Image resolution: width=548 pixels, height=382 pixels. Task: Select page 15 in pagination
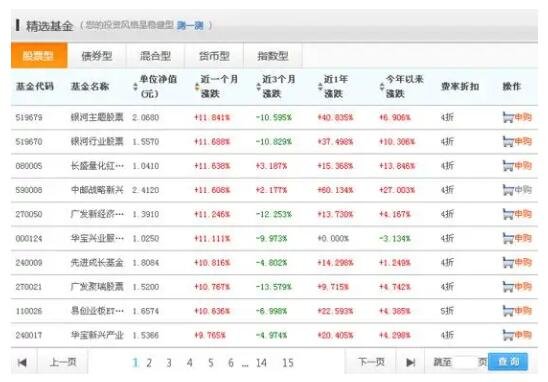pyautogui.click(x=288, y=363)
